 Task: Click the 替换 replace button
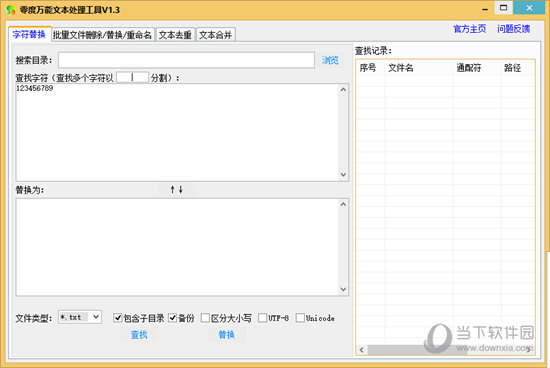coord(226,335)
